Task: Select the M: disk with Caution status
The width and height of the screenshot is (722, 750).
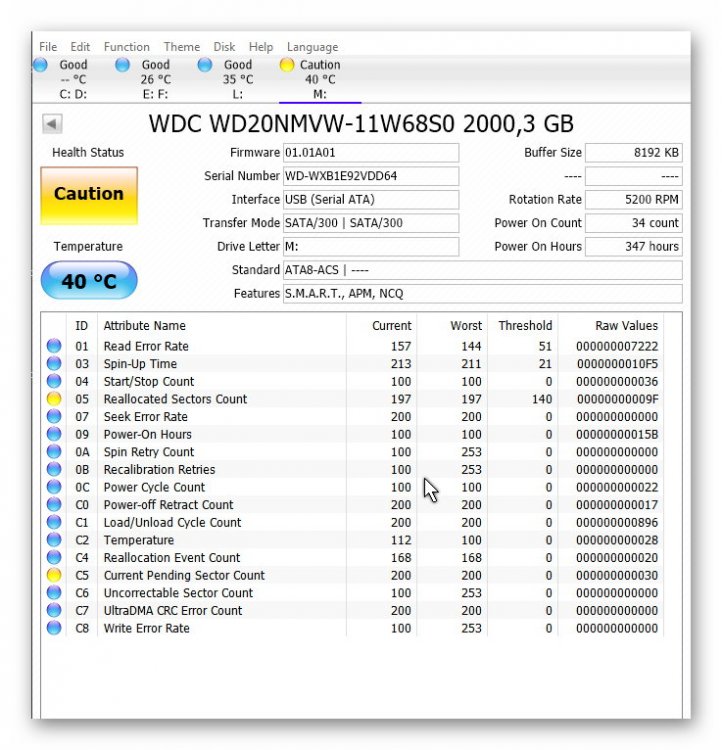Action: pos(320,79)
